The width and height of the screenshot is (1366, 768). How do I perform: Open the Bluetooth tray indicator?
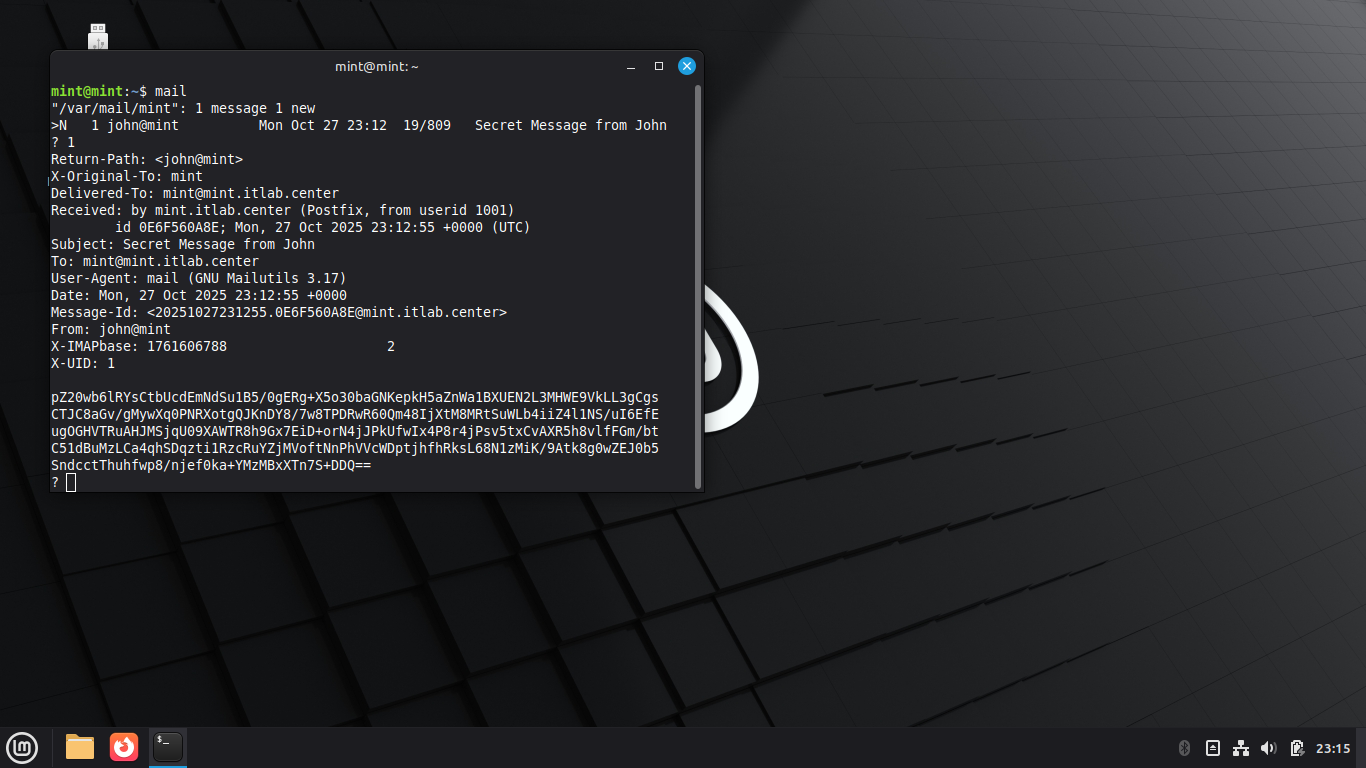point(1184,748)
